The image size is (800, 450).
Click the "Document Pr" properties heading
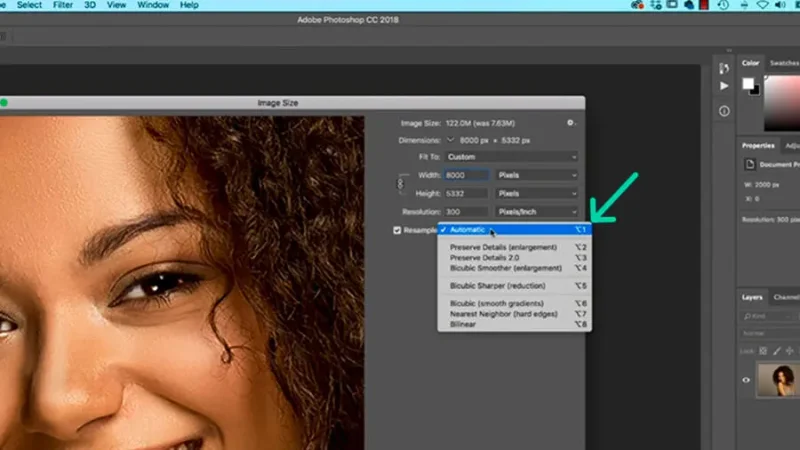tap(780, 164)
